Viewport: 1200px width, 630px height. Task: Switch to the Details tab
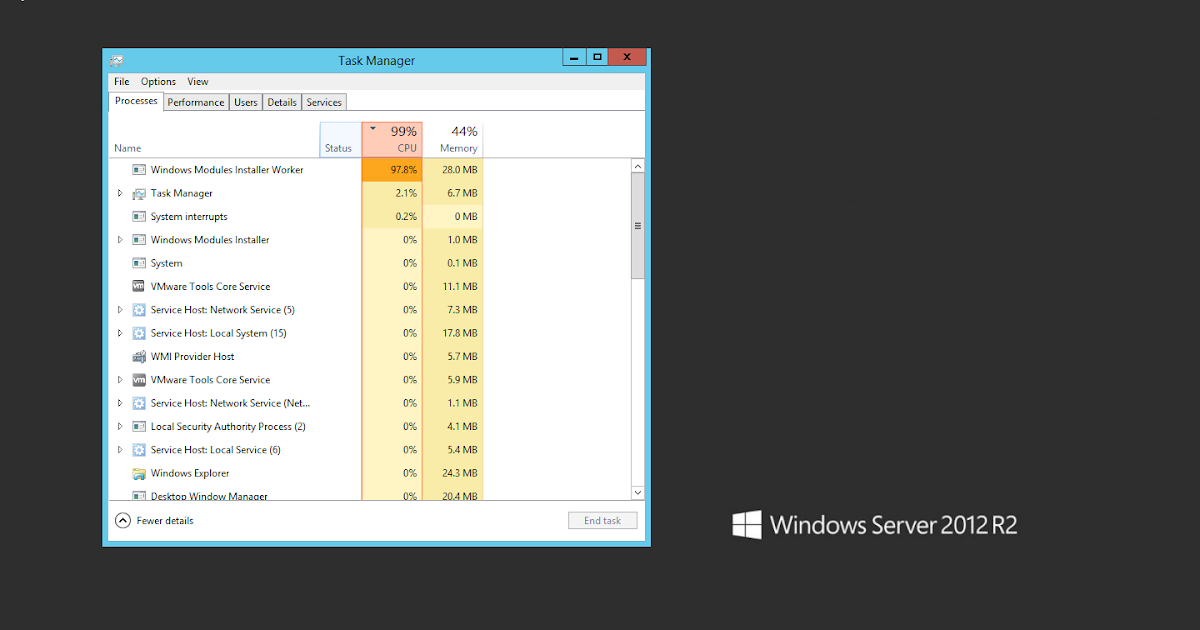click(x=282, y=102)
